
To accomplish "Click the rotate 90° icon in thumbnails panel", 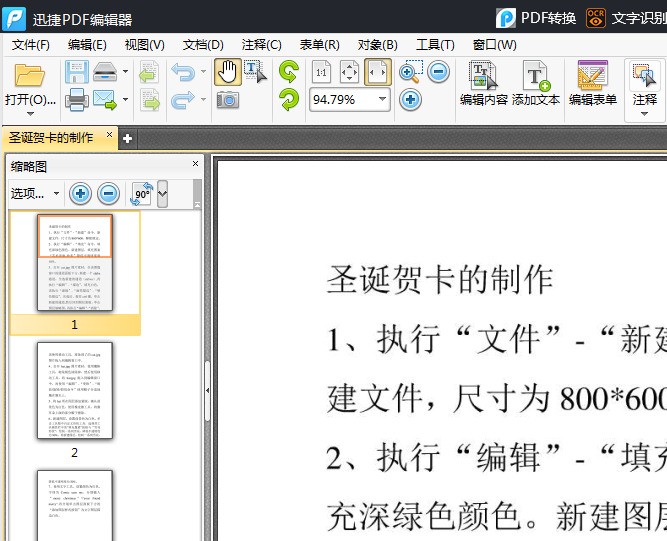I will tap(141, 194).
